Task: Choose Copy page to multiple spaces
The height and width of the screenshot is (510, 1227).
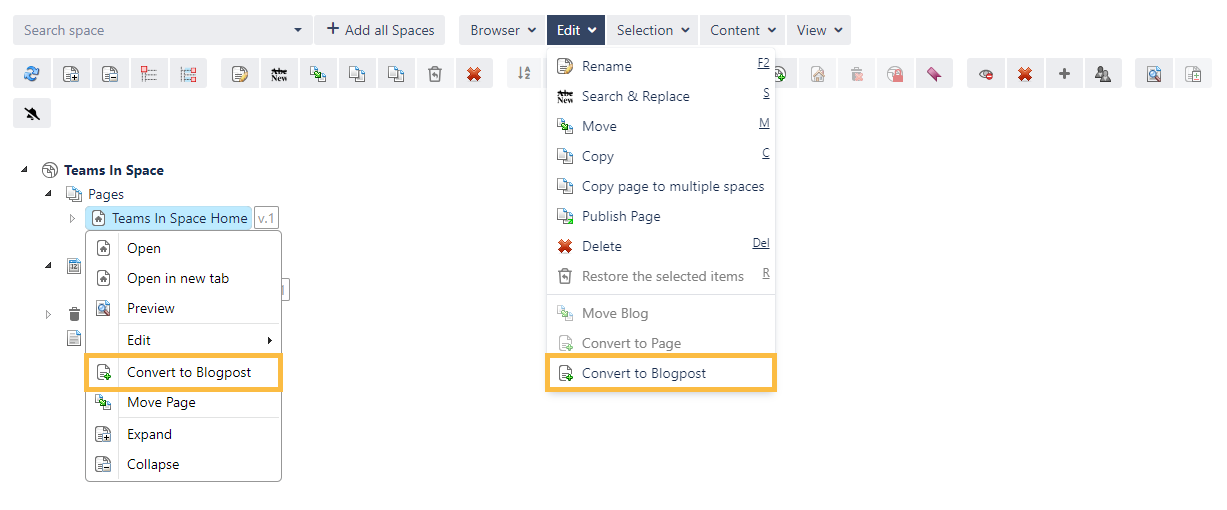Action: click(x=672, y=186)
